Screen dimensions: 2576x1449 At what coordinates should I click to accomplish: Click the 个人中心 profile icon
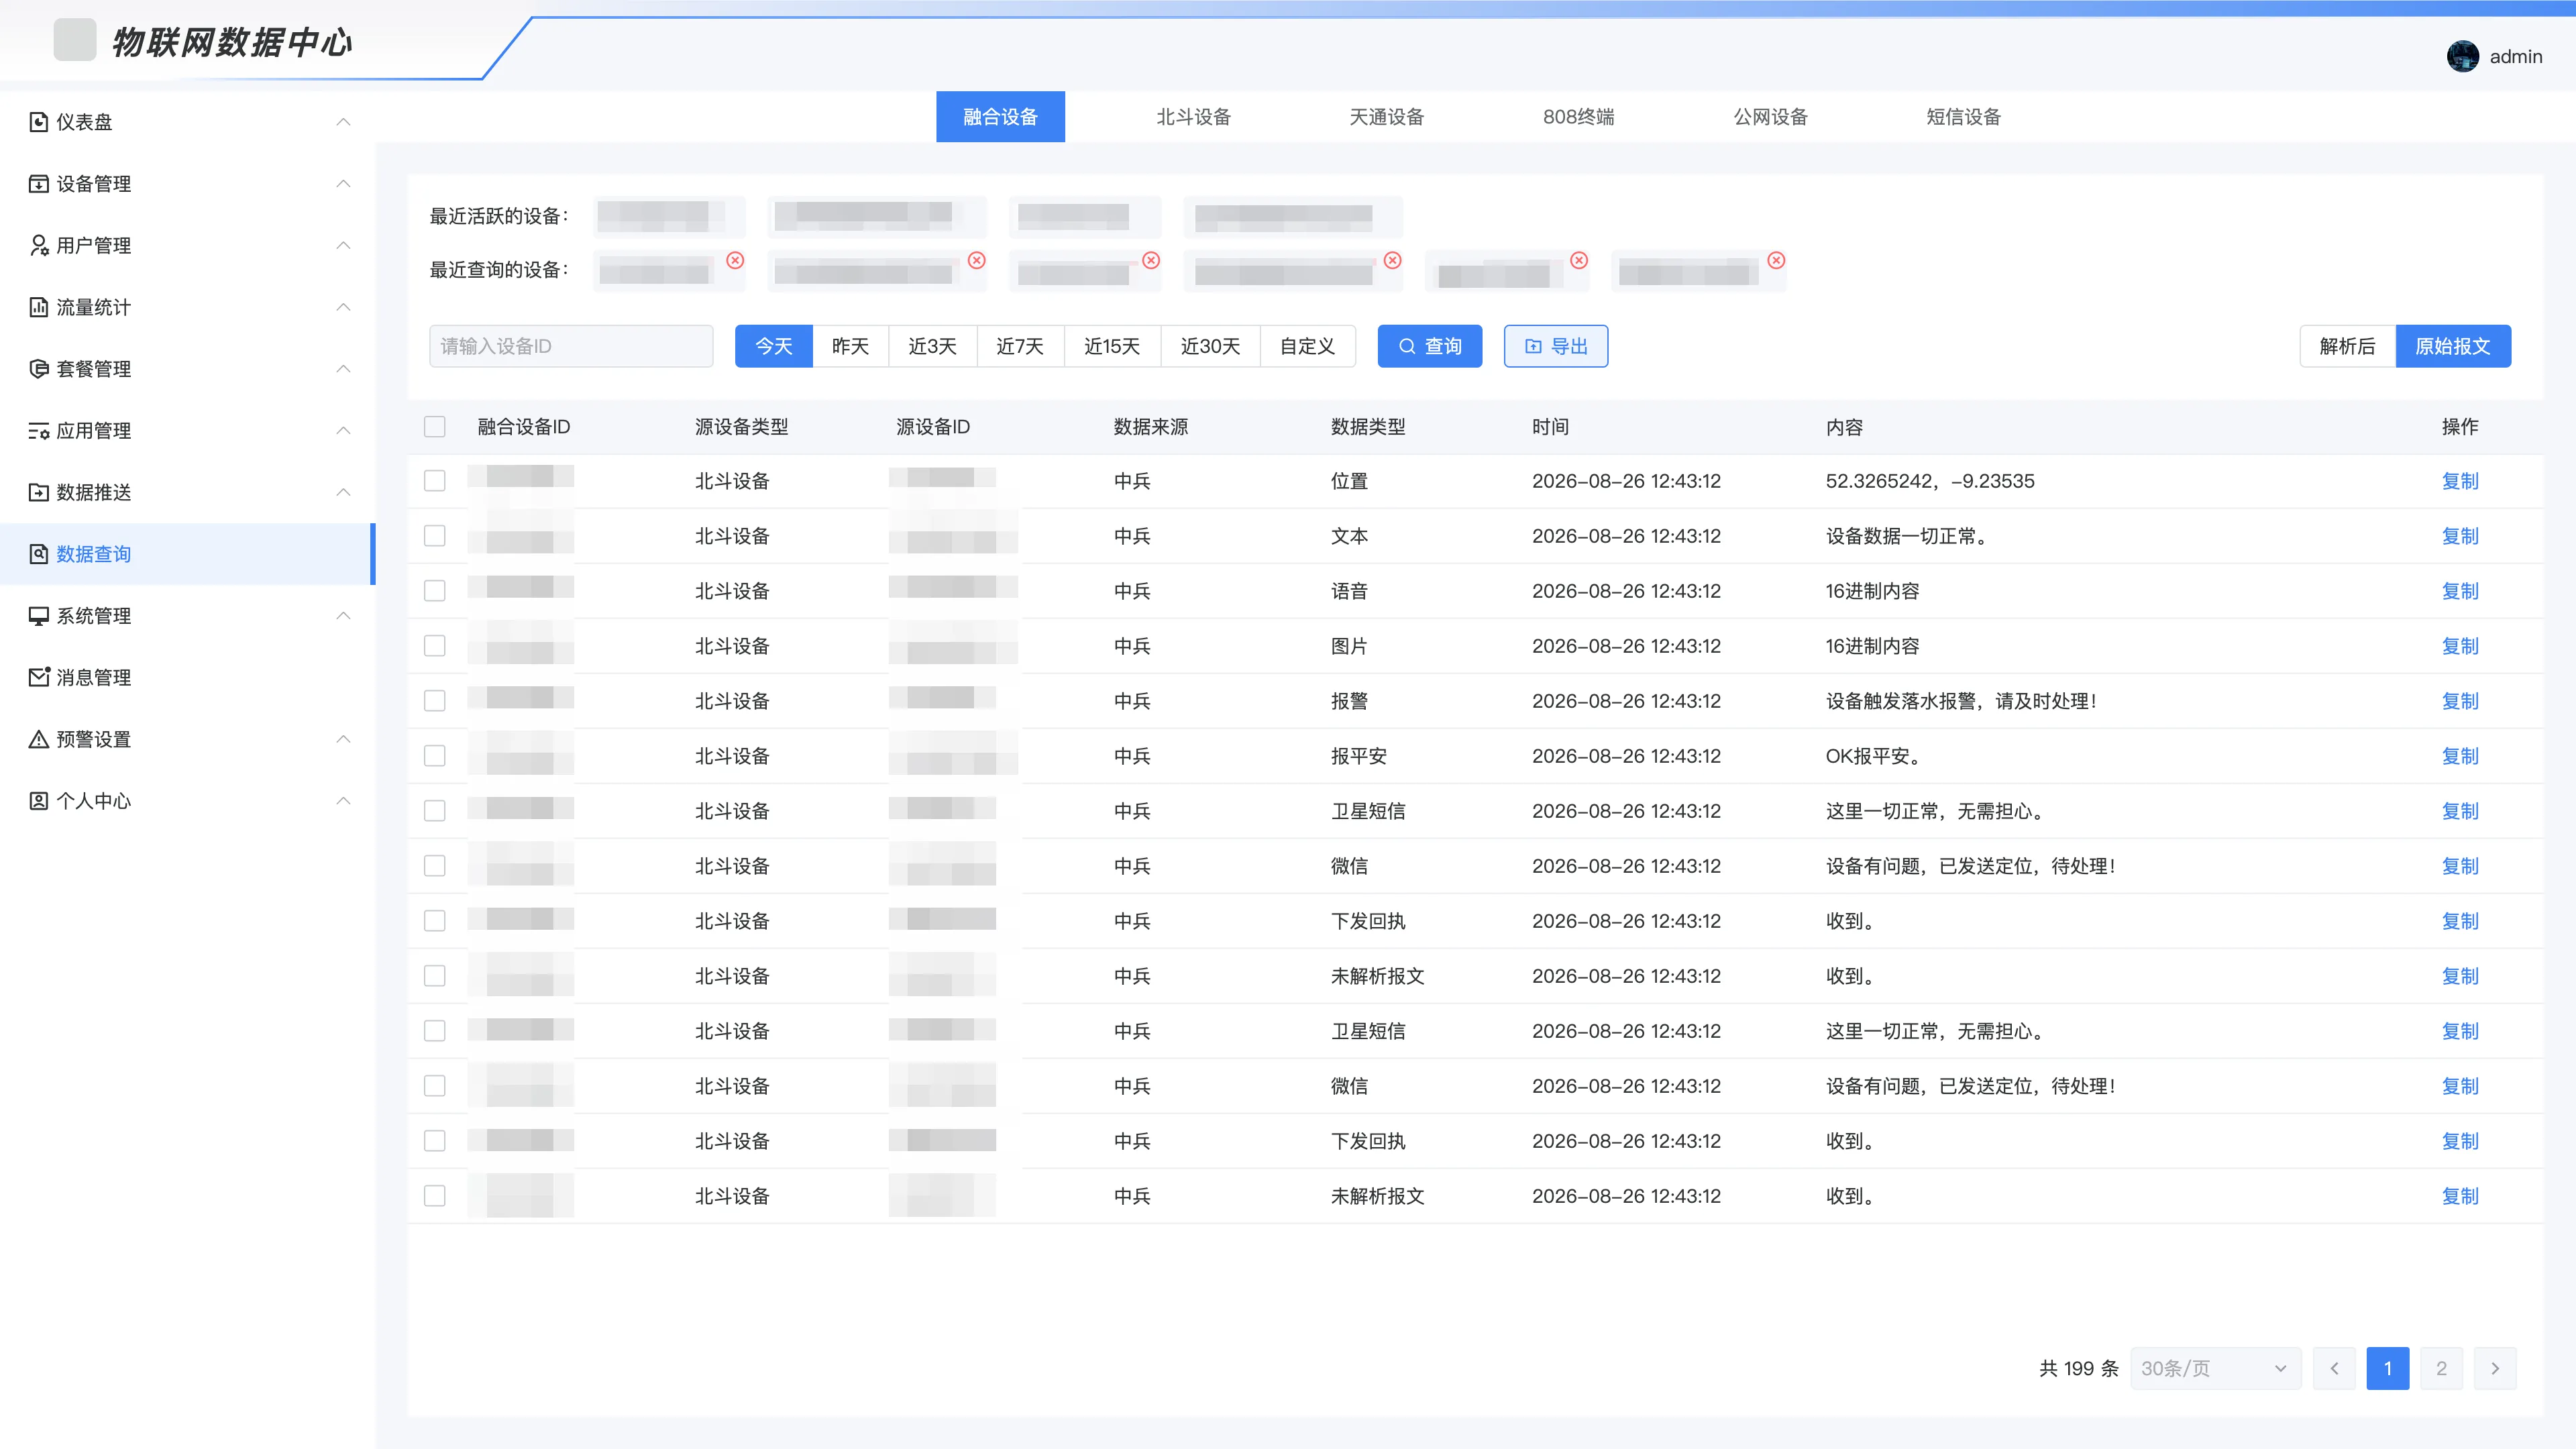38,801
